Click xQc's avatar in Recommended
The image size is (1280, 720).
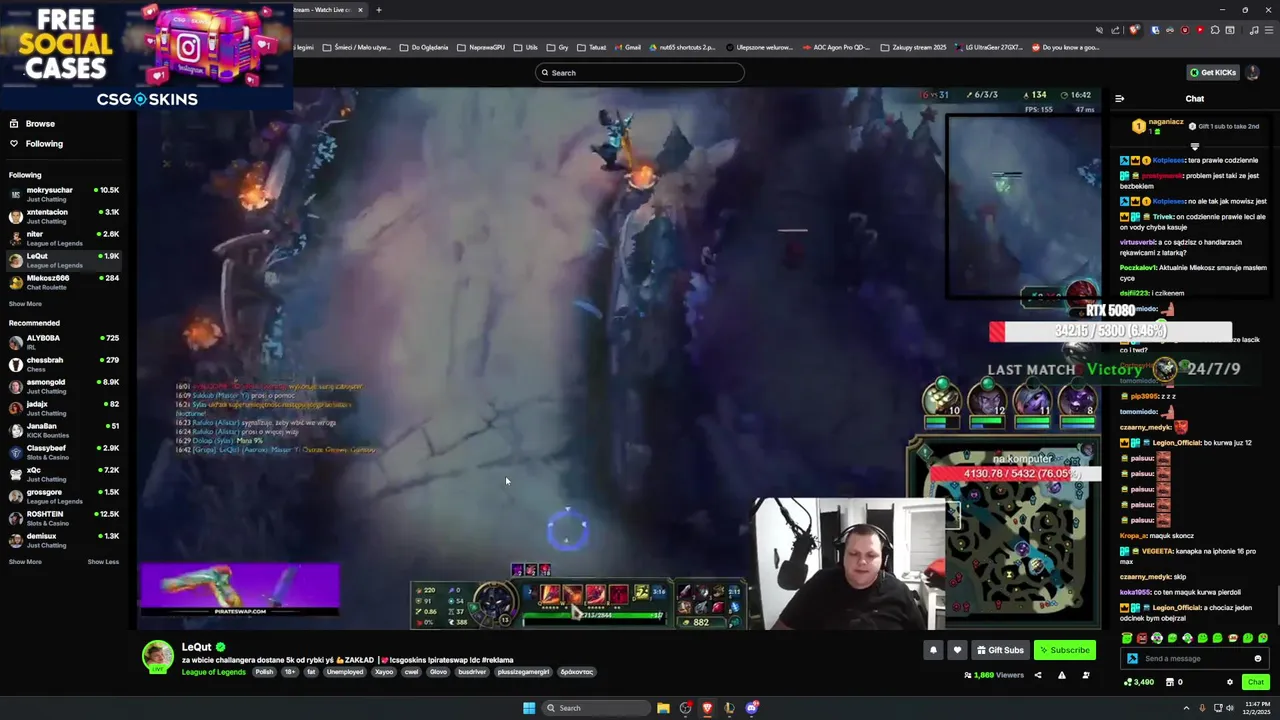[x=16, y=474]
